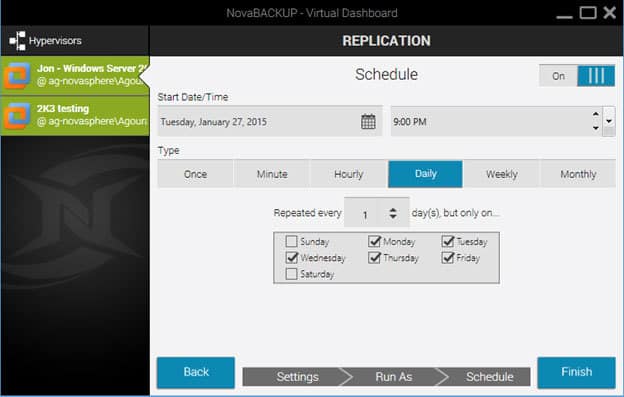Screen dimensions: 624x397
Task: Click the Finish button
Action: point(576,372)
